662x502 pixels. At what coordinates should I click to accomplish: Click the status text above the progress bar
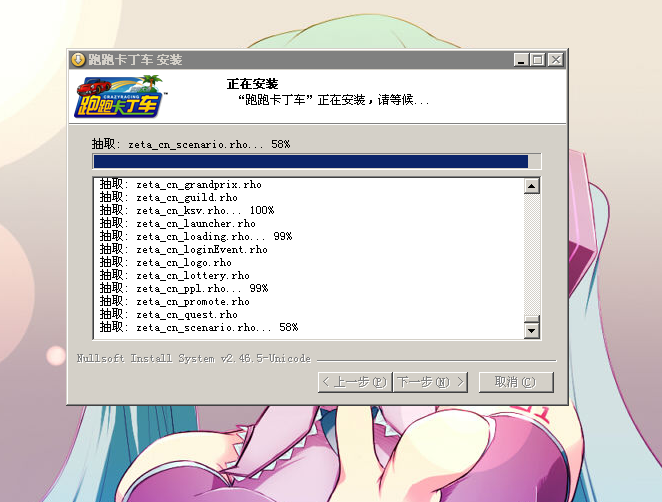click(x=191, y=144)
